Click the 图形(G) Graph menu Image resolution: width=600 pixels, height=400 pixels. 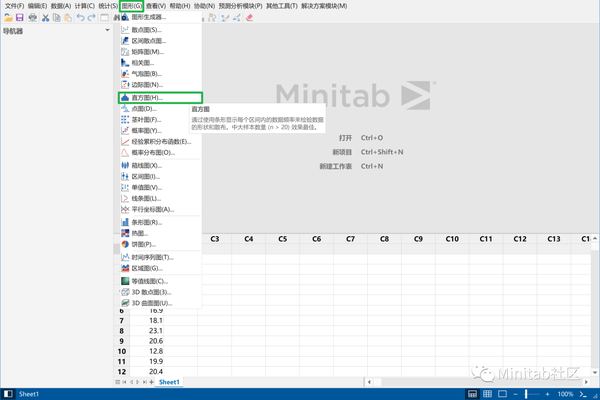(x=132, y=6)
